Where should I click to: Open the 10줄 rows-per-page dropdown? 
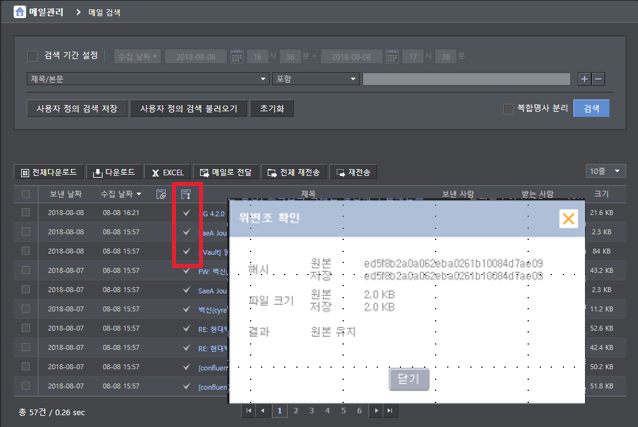[605, 171]
